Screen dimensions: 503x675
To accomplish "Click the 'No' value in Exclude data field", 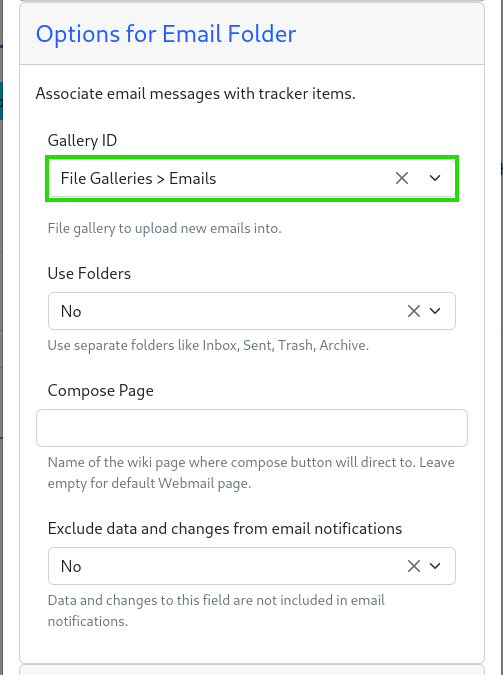I will point(71,566).
